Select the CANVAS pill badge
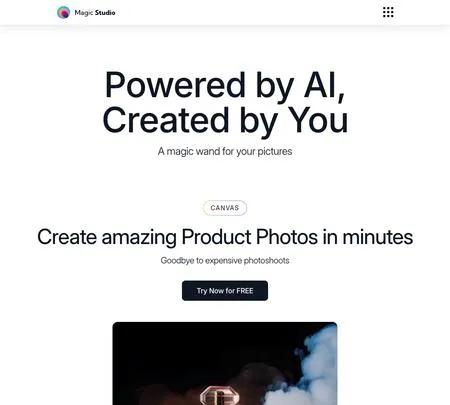 [x=225, y=208]
